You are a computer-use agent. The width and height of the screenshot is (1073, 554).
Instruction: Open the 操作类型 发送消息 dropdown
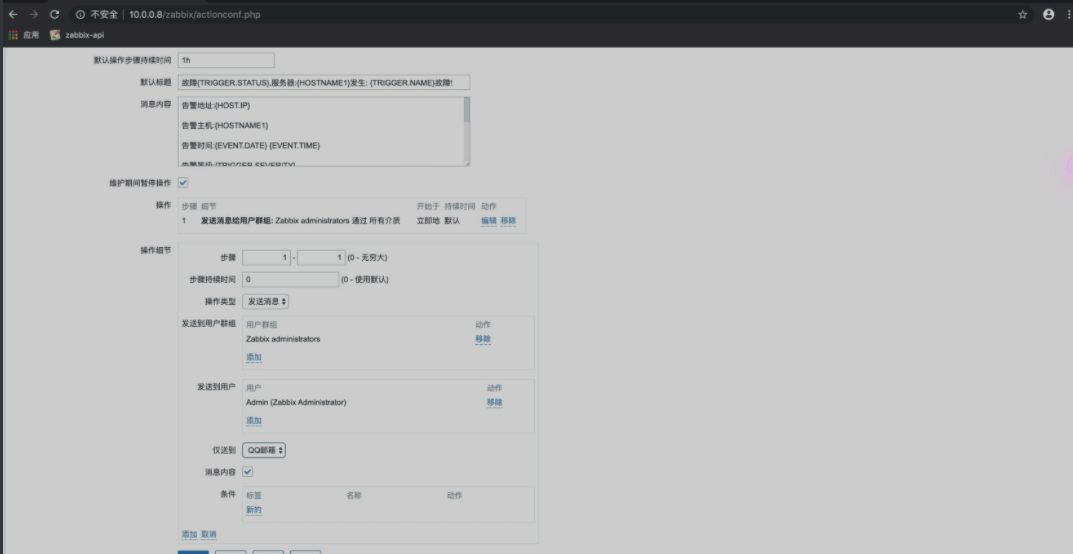(x=265, y=301)
